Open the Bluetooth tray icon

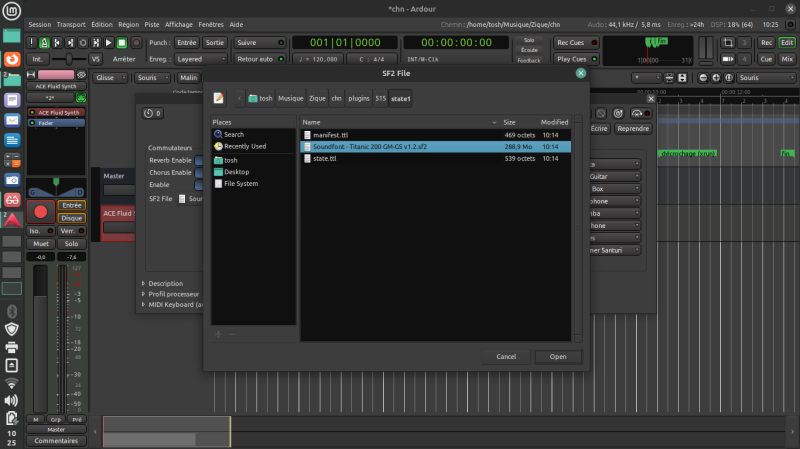click(12, 310)
